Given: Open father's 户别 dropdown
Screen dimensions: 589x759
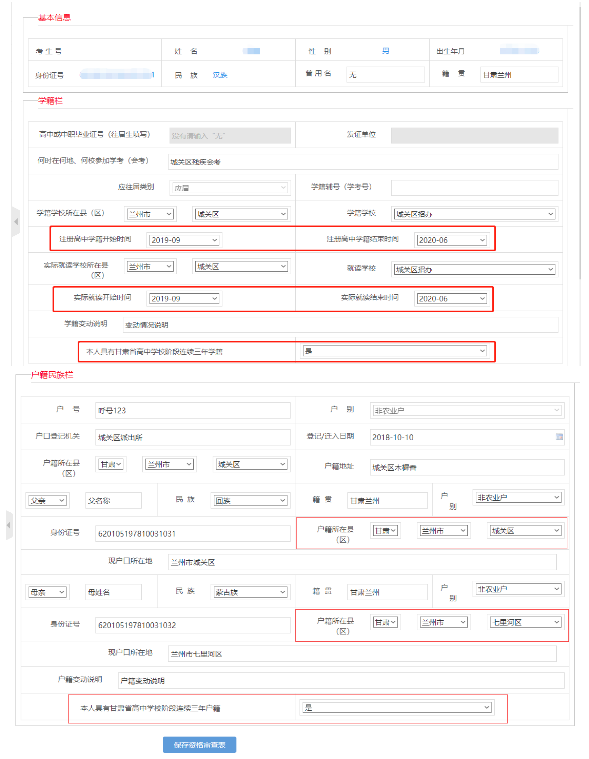Looking at the screenshot, I should (517, 497).
